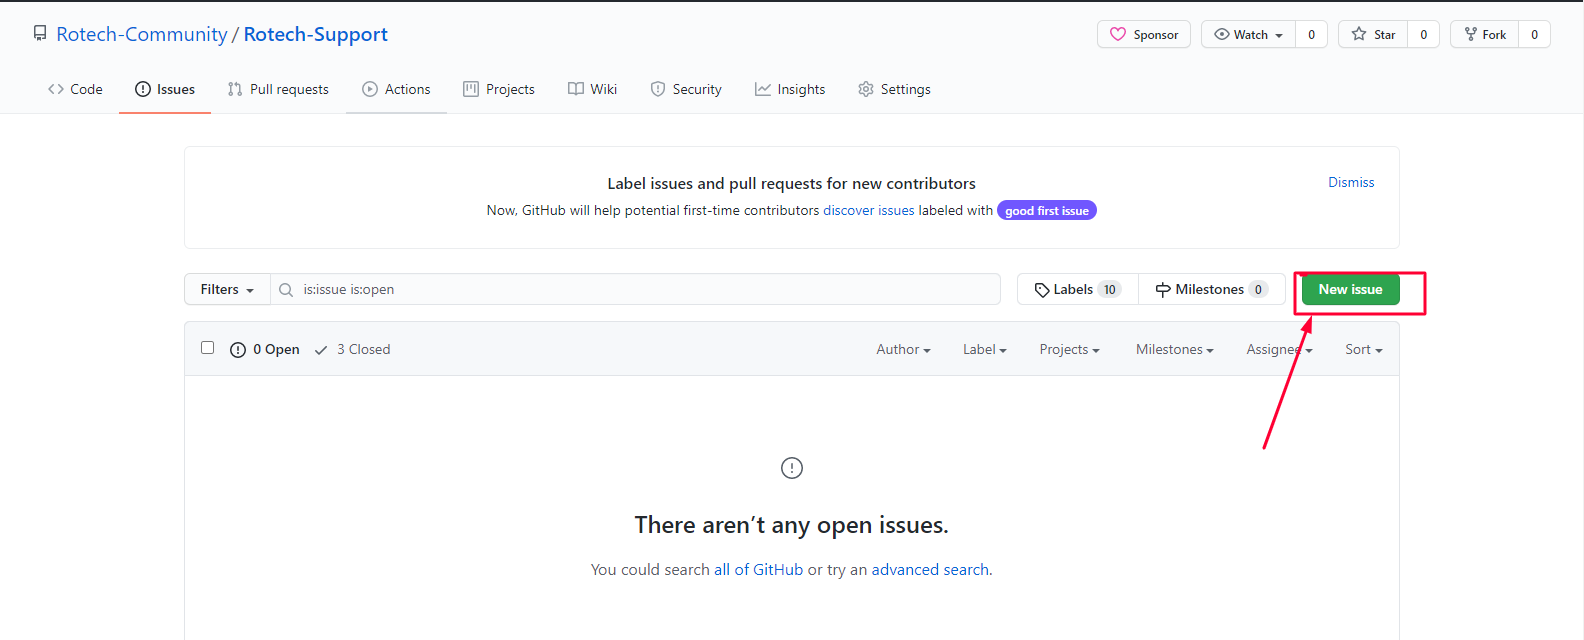Open the Sort dropdown
The height and width of the screenshot is (640, 1584).
1364,349
